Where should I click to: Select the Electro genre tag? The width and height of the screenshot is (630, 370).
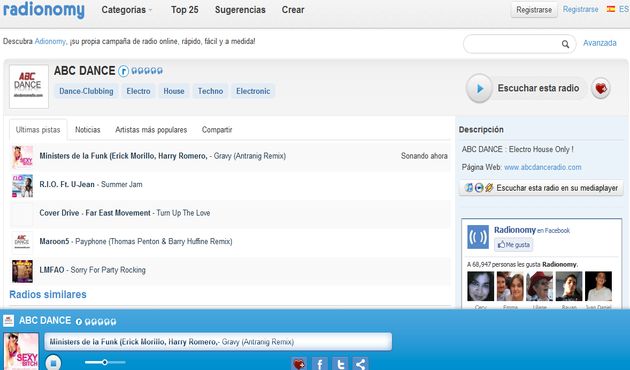coord(138,91)
